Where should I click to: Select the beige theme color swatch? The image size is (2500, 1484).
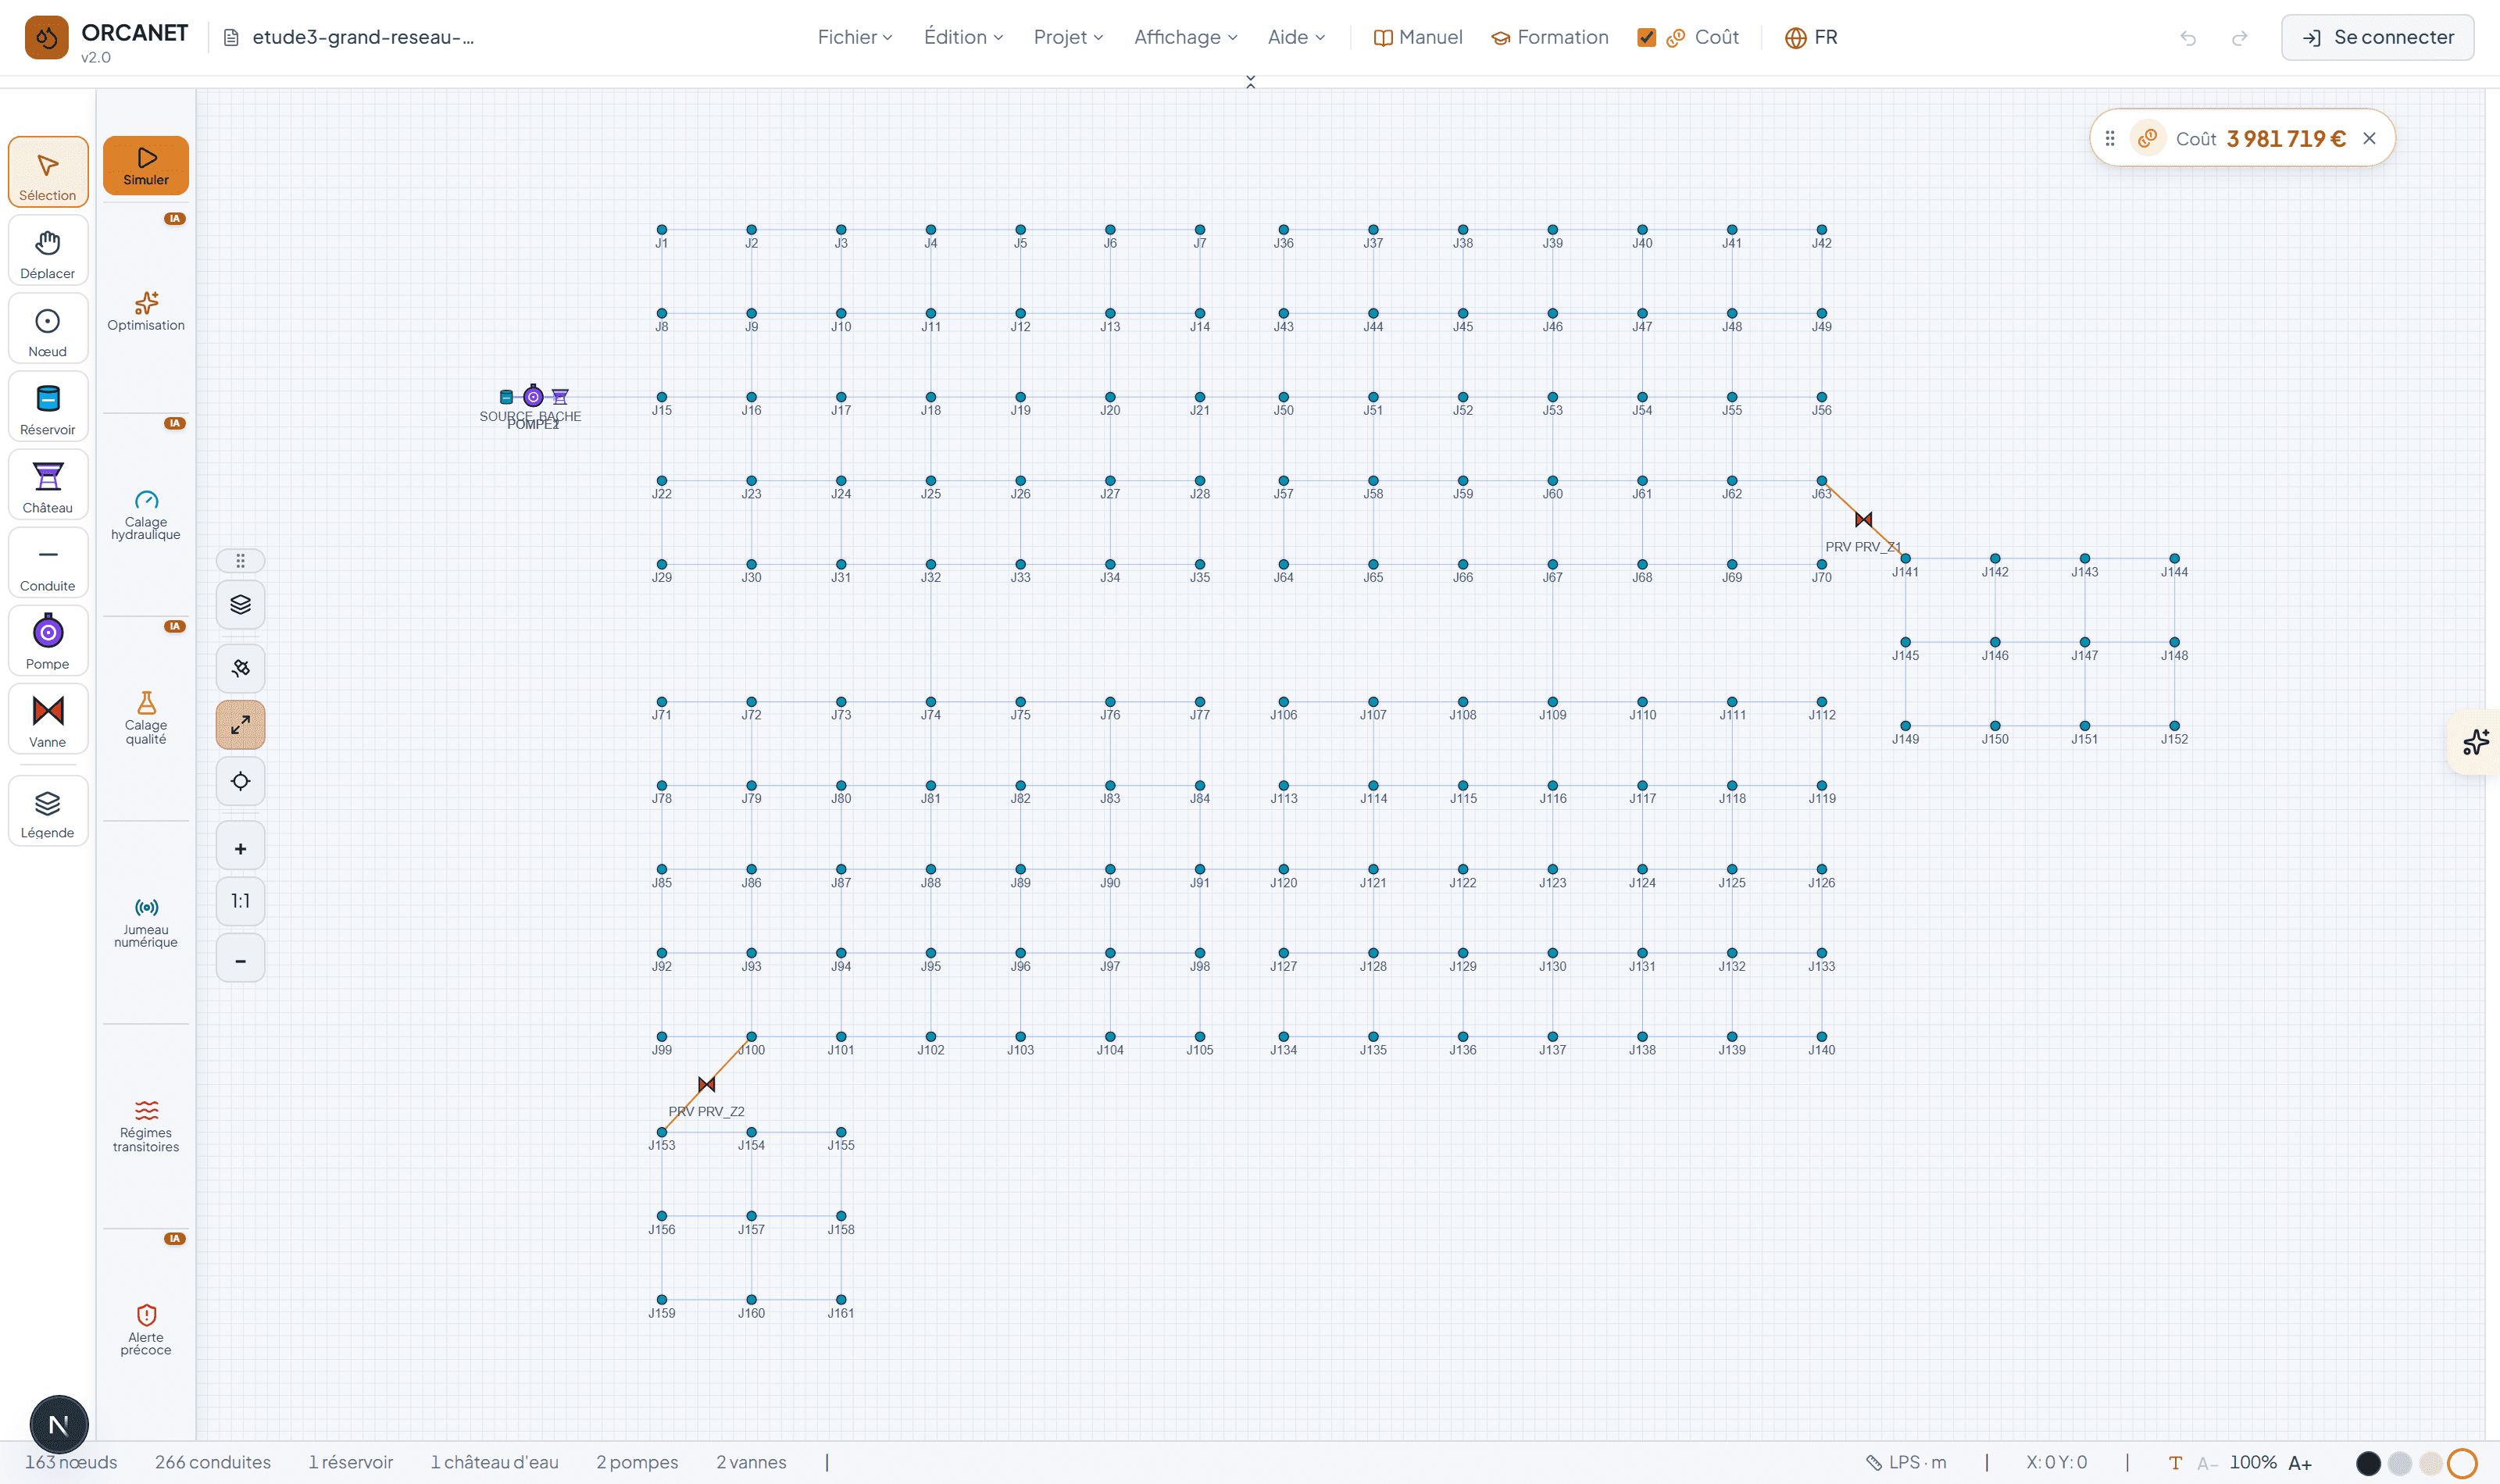click(x=2430, y=1463)
